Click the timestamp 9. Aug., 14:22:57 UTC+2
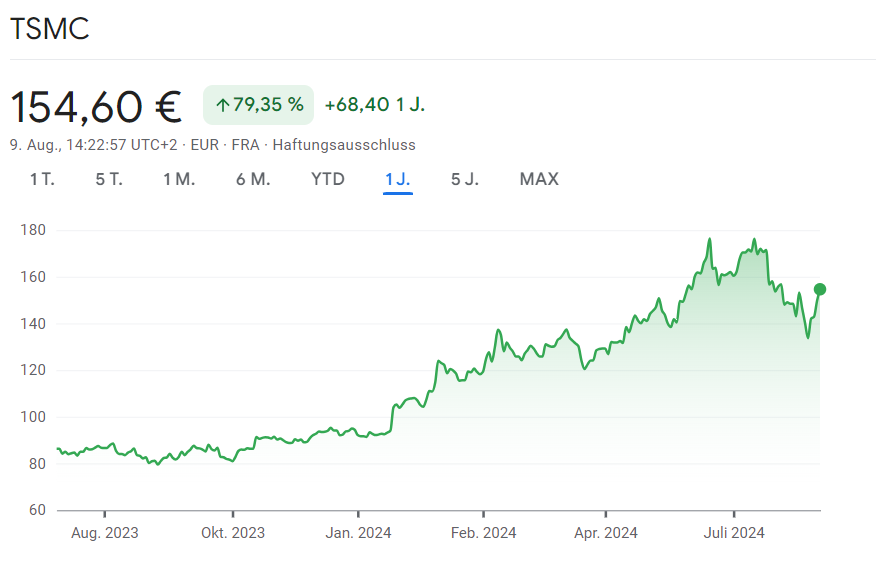 point(93,145)
